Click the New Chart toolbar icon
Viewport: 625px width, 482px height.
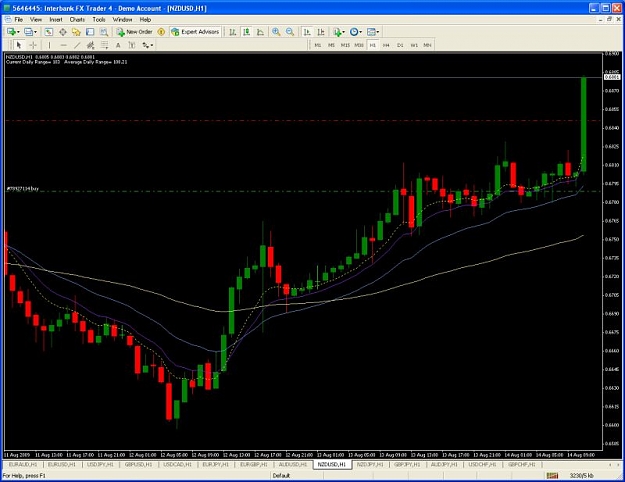coord(13,32)
